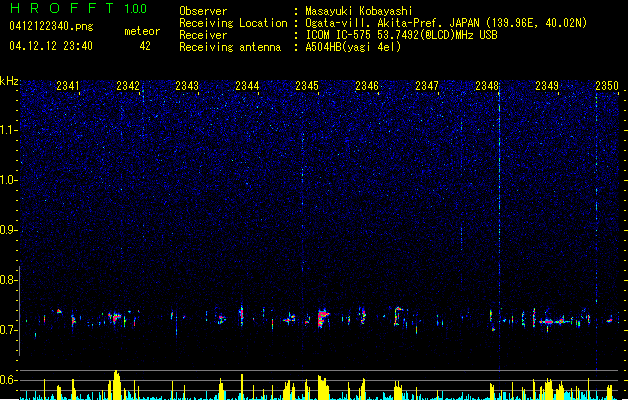Click the 'Receiving antenna' field label
This screenshot has height=400, width=629.
[x=230, y=47]
